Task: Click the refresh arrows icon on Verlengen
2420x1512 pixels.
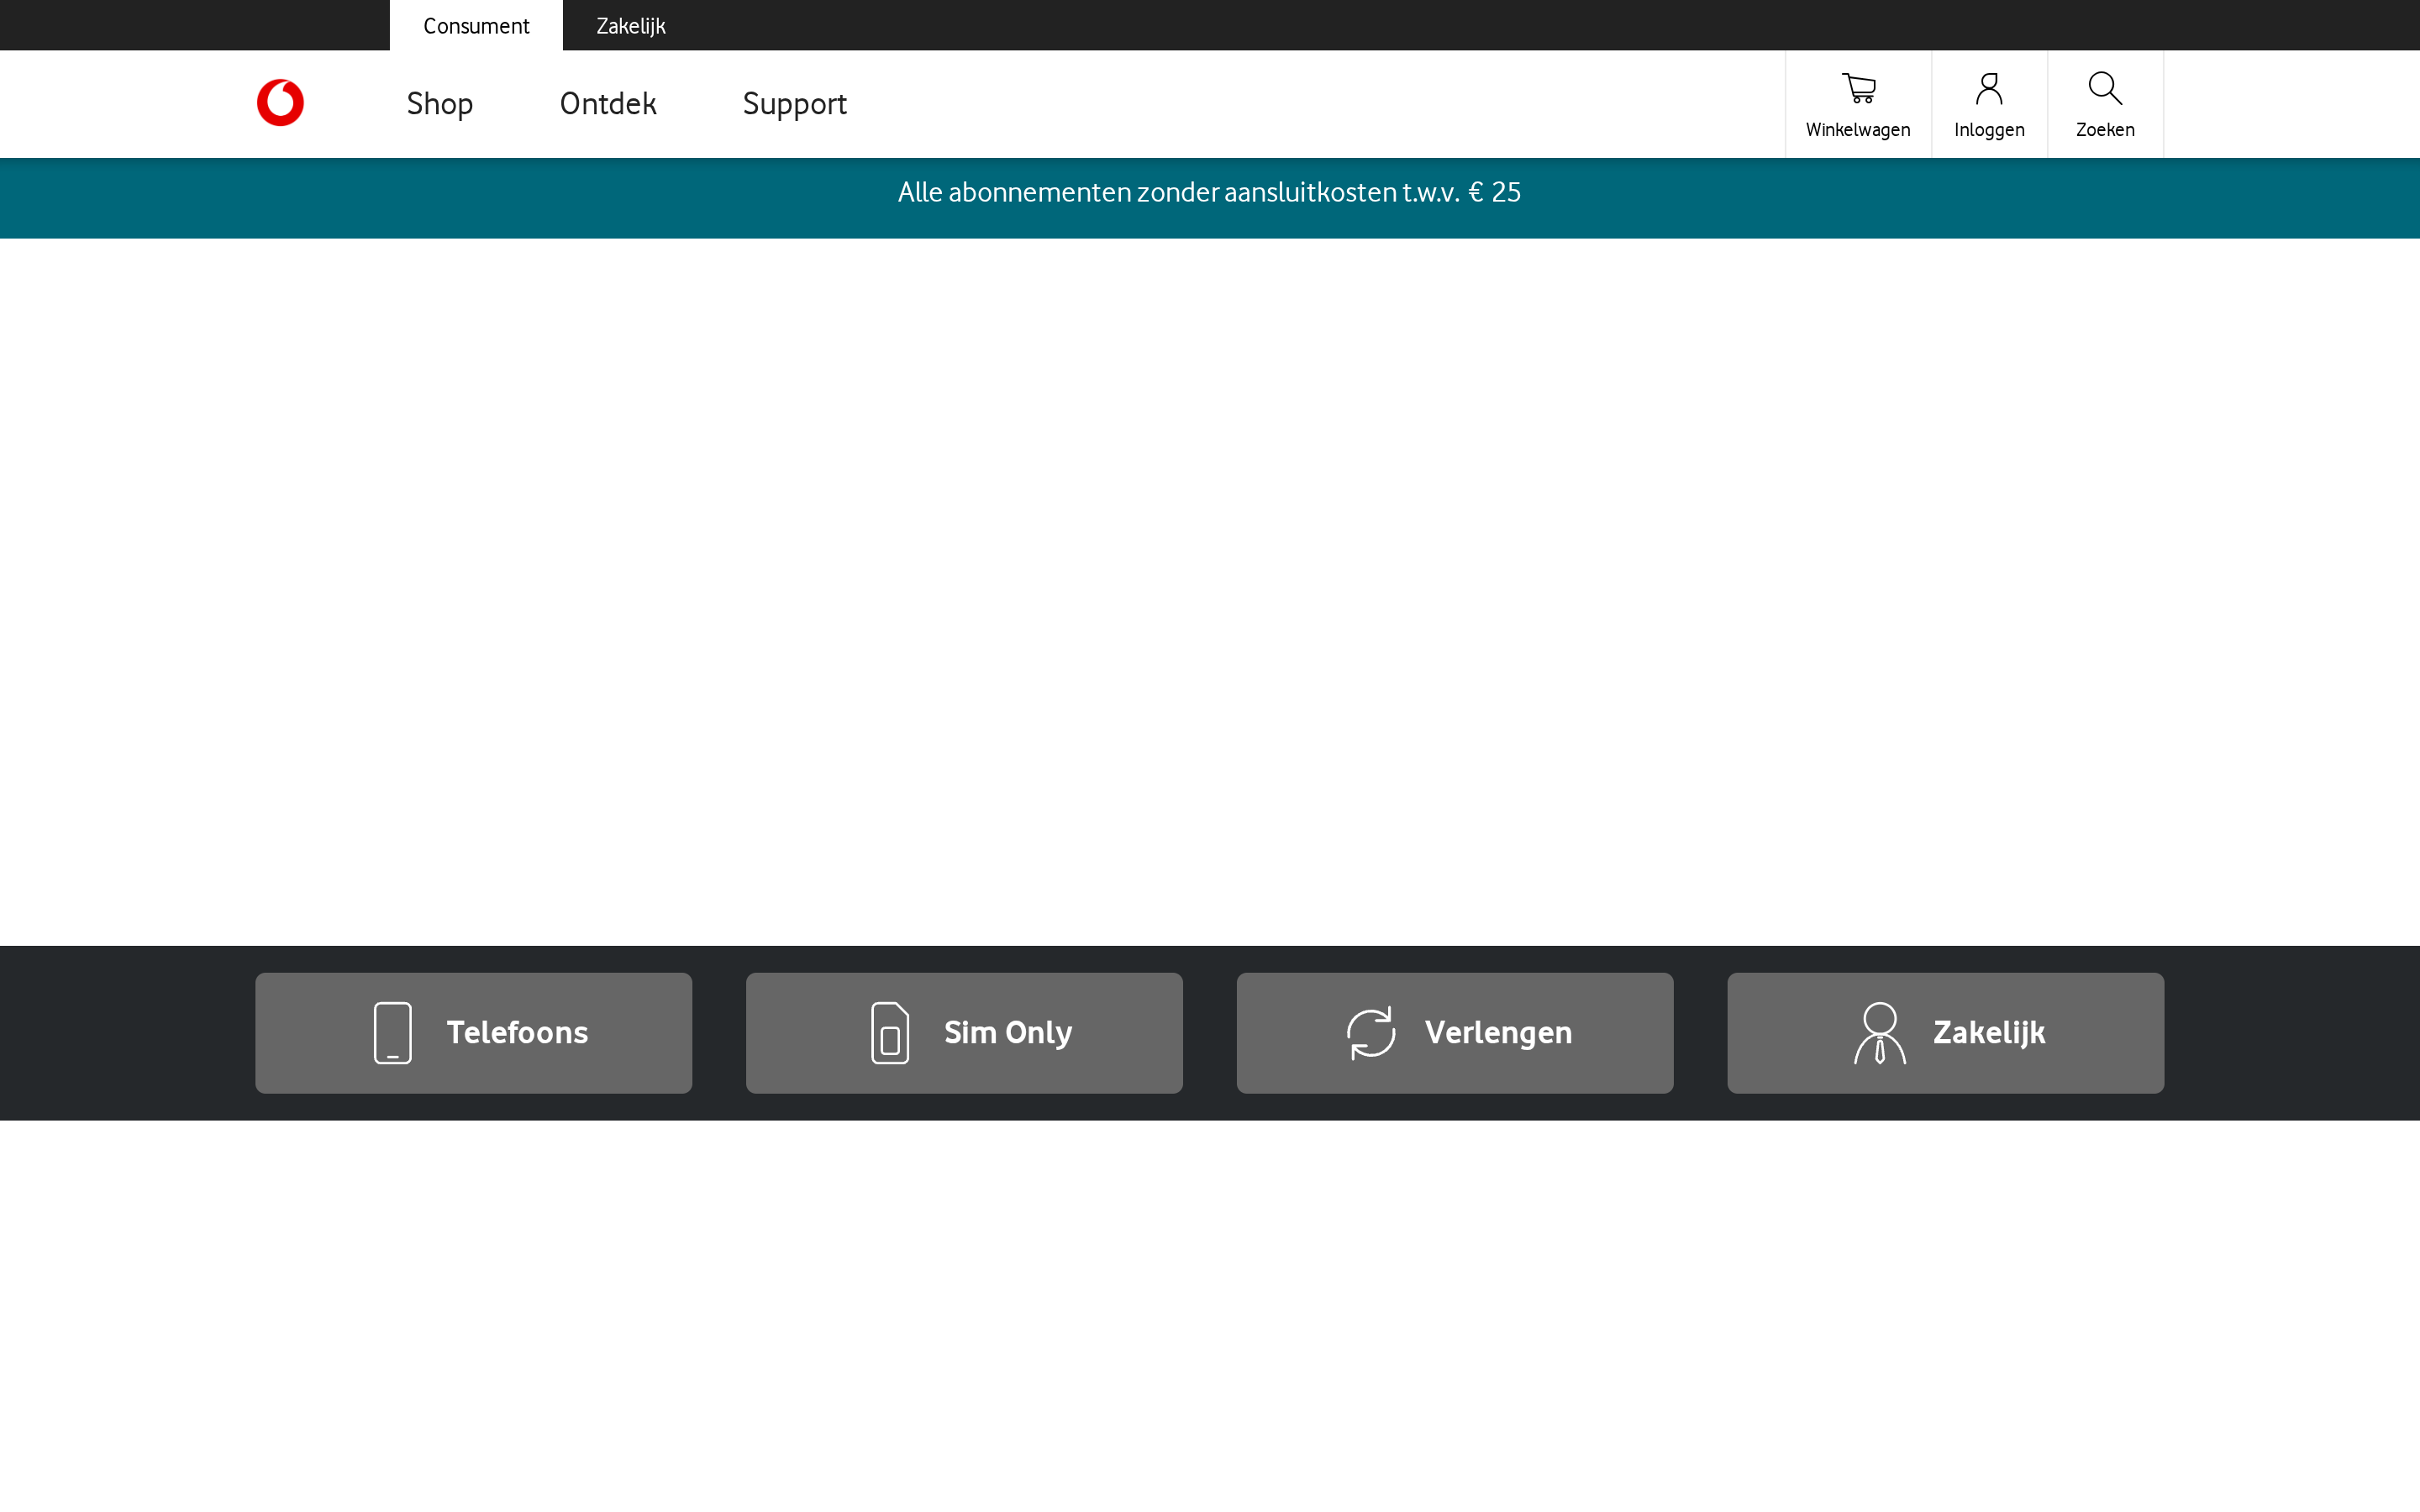Action: click(x=1371, y=1033)
